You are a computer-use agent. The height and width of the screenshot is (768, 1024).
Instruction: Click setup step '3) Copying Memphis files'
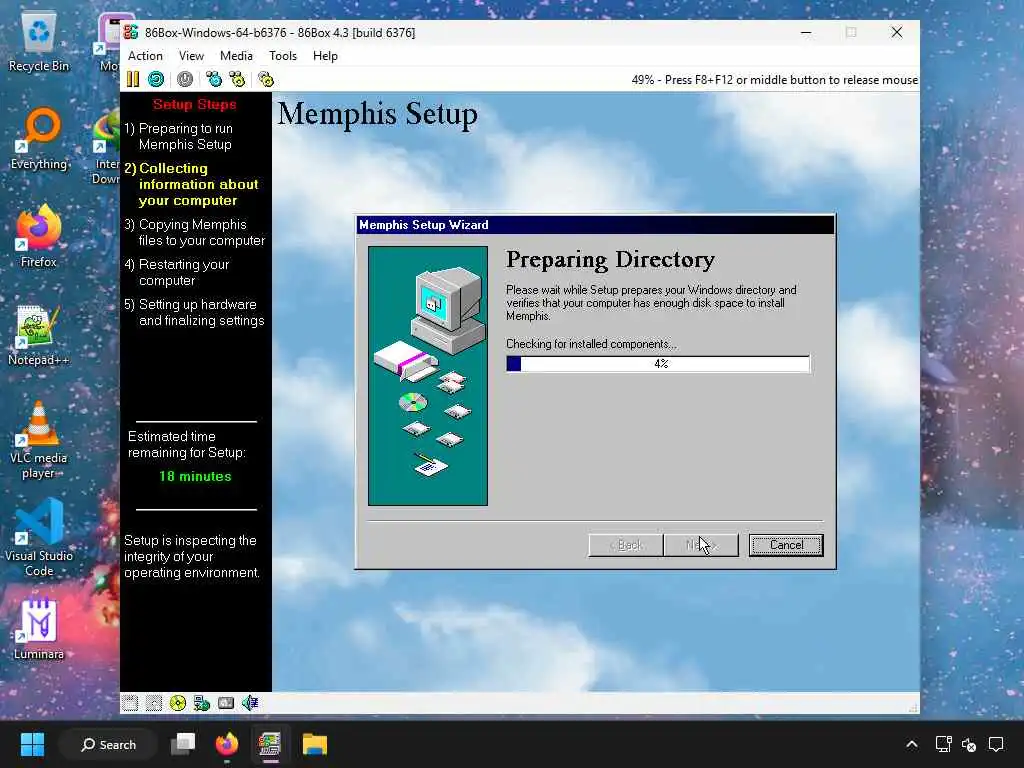(195, 232)
